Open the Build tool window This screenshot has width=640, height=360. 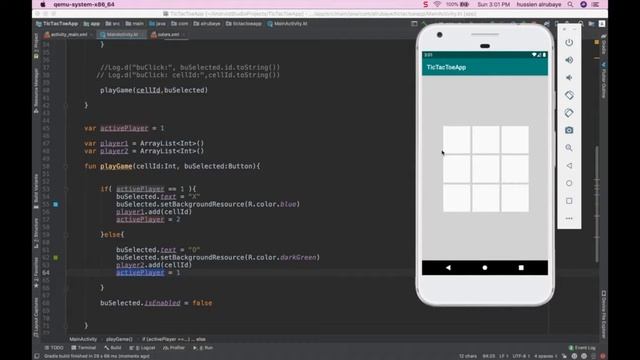pos(113,348)
